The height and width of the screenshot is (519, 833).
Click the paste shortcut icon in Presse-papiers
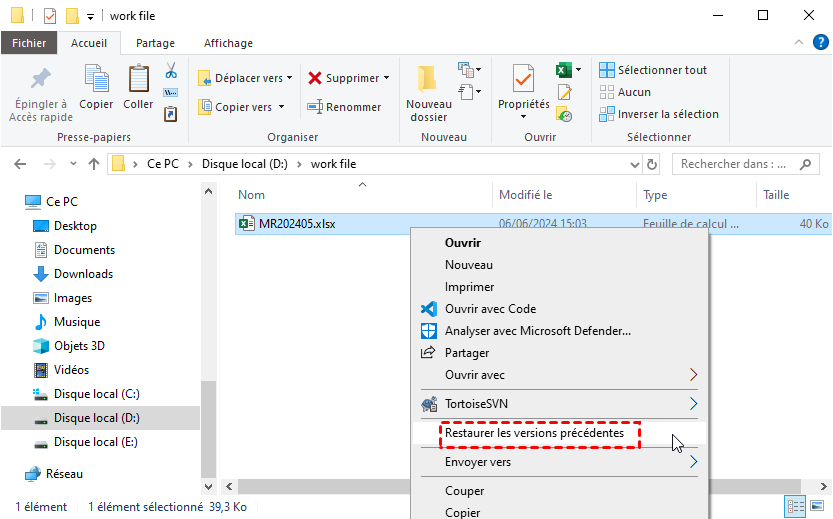click(171, 114)
